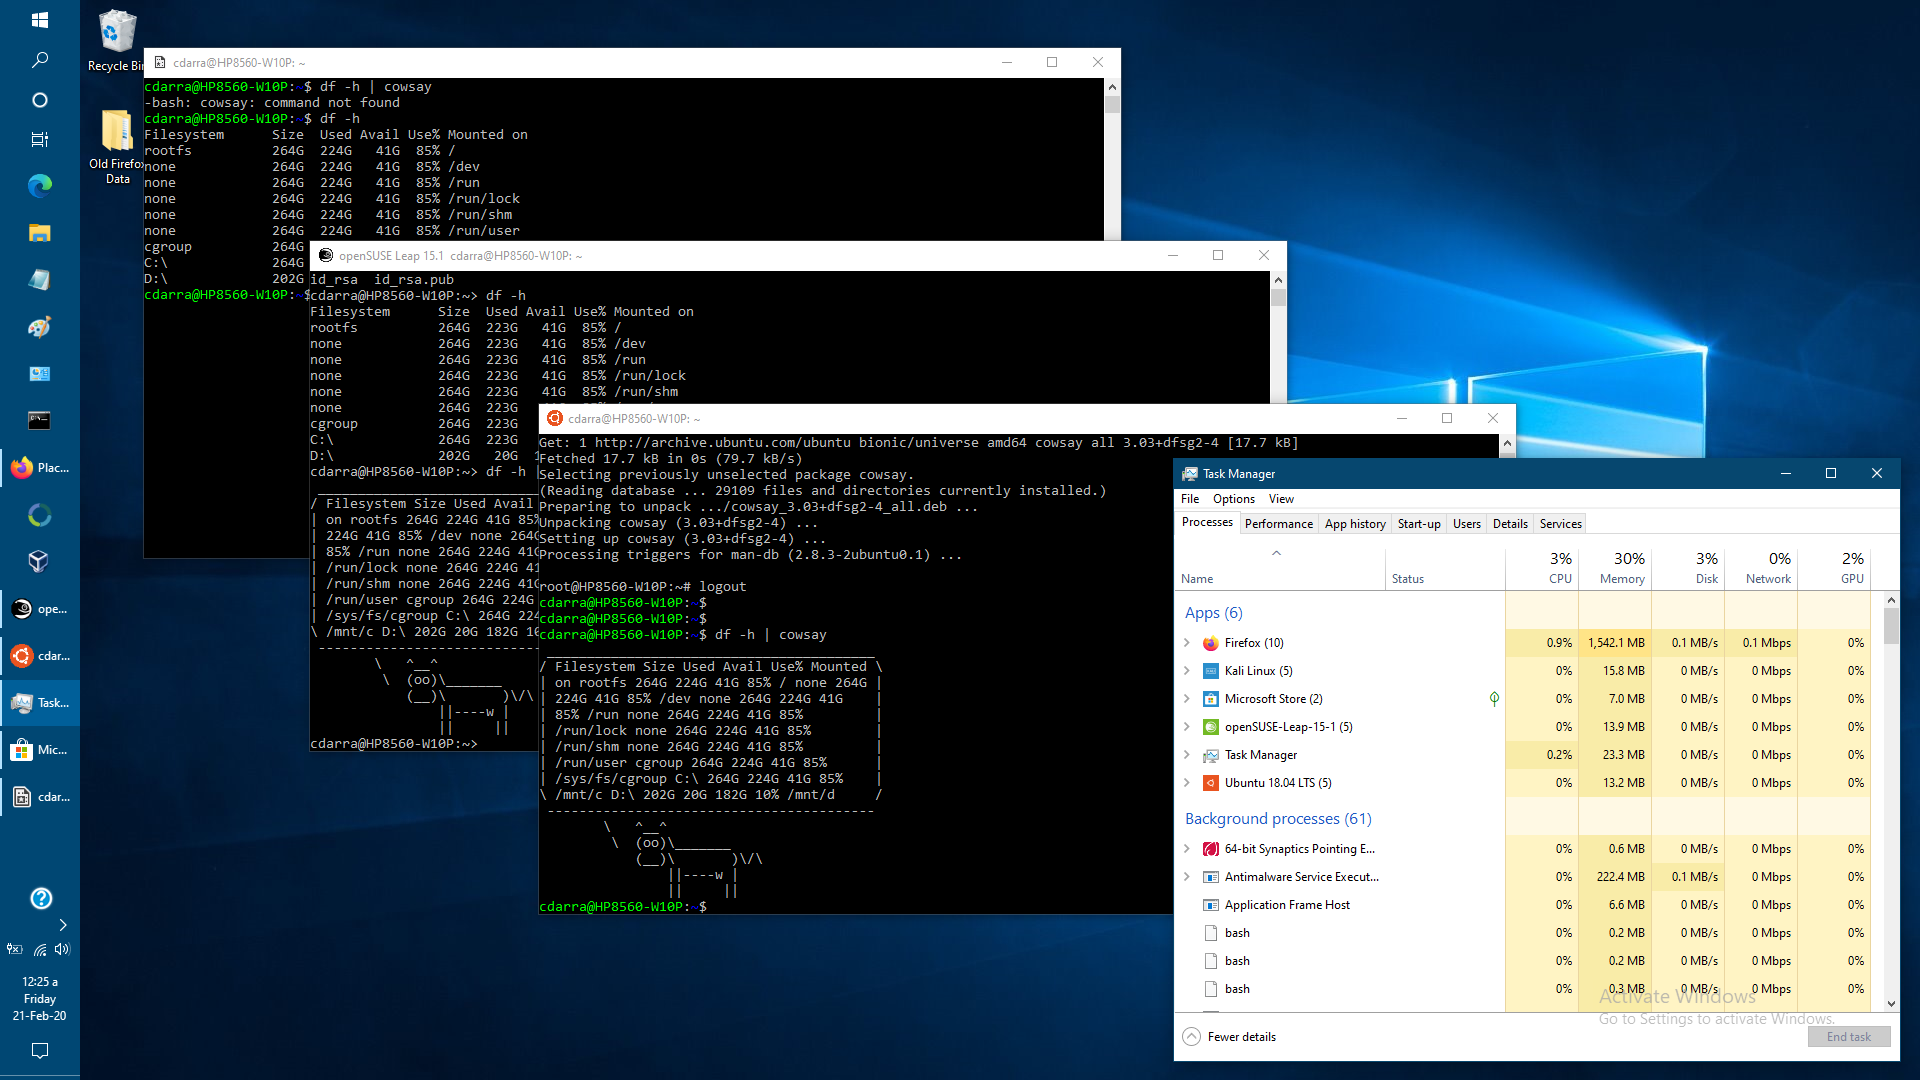This screenshot has width=1920, height=1080.
Task: Open Microsoft Edge from the taskbar
Action: [39, 185]
